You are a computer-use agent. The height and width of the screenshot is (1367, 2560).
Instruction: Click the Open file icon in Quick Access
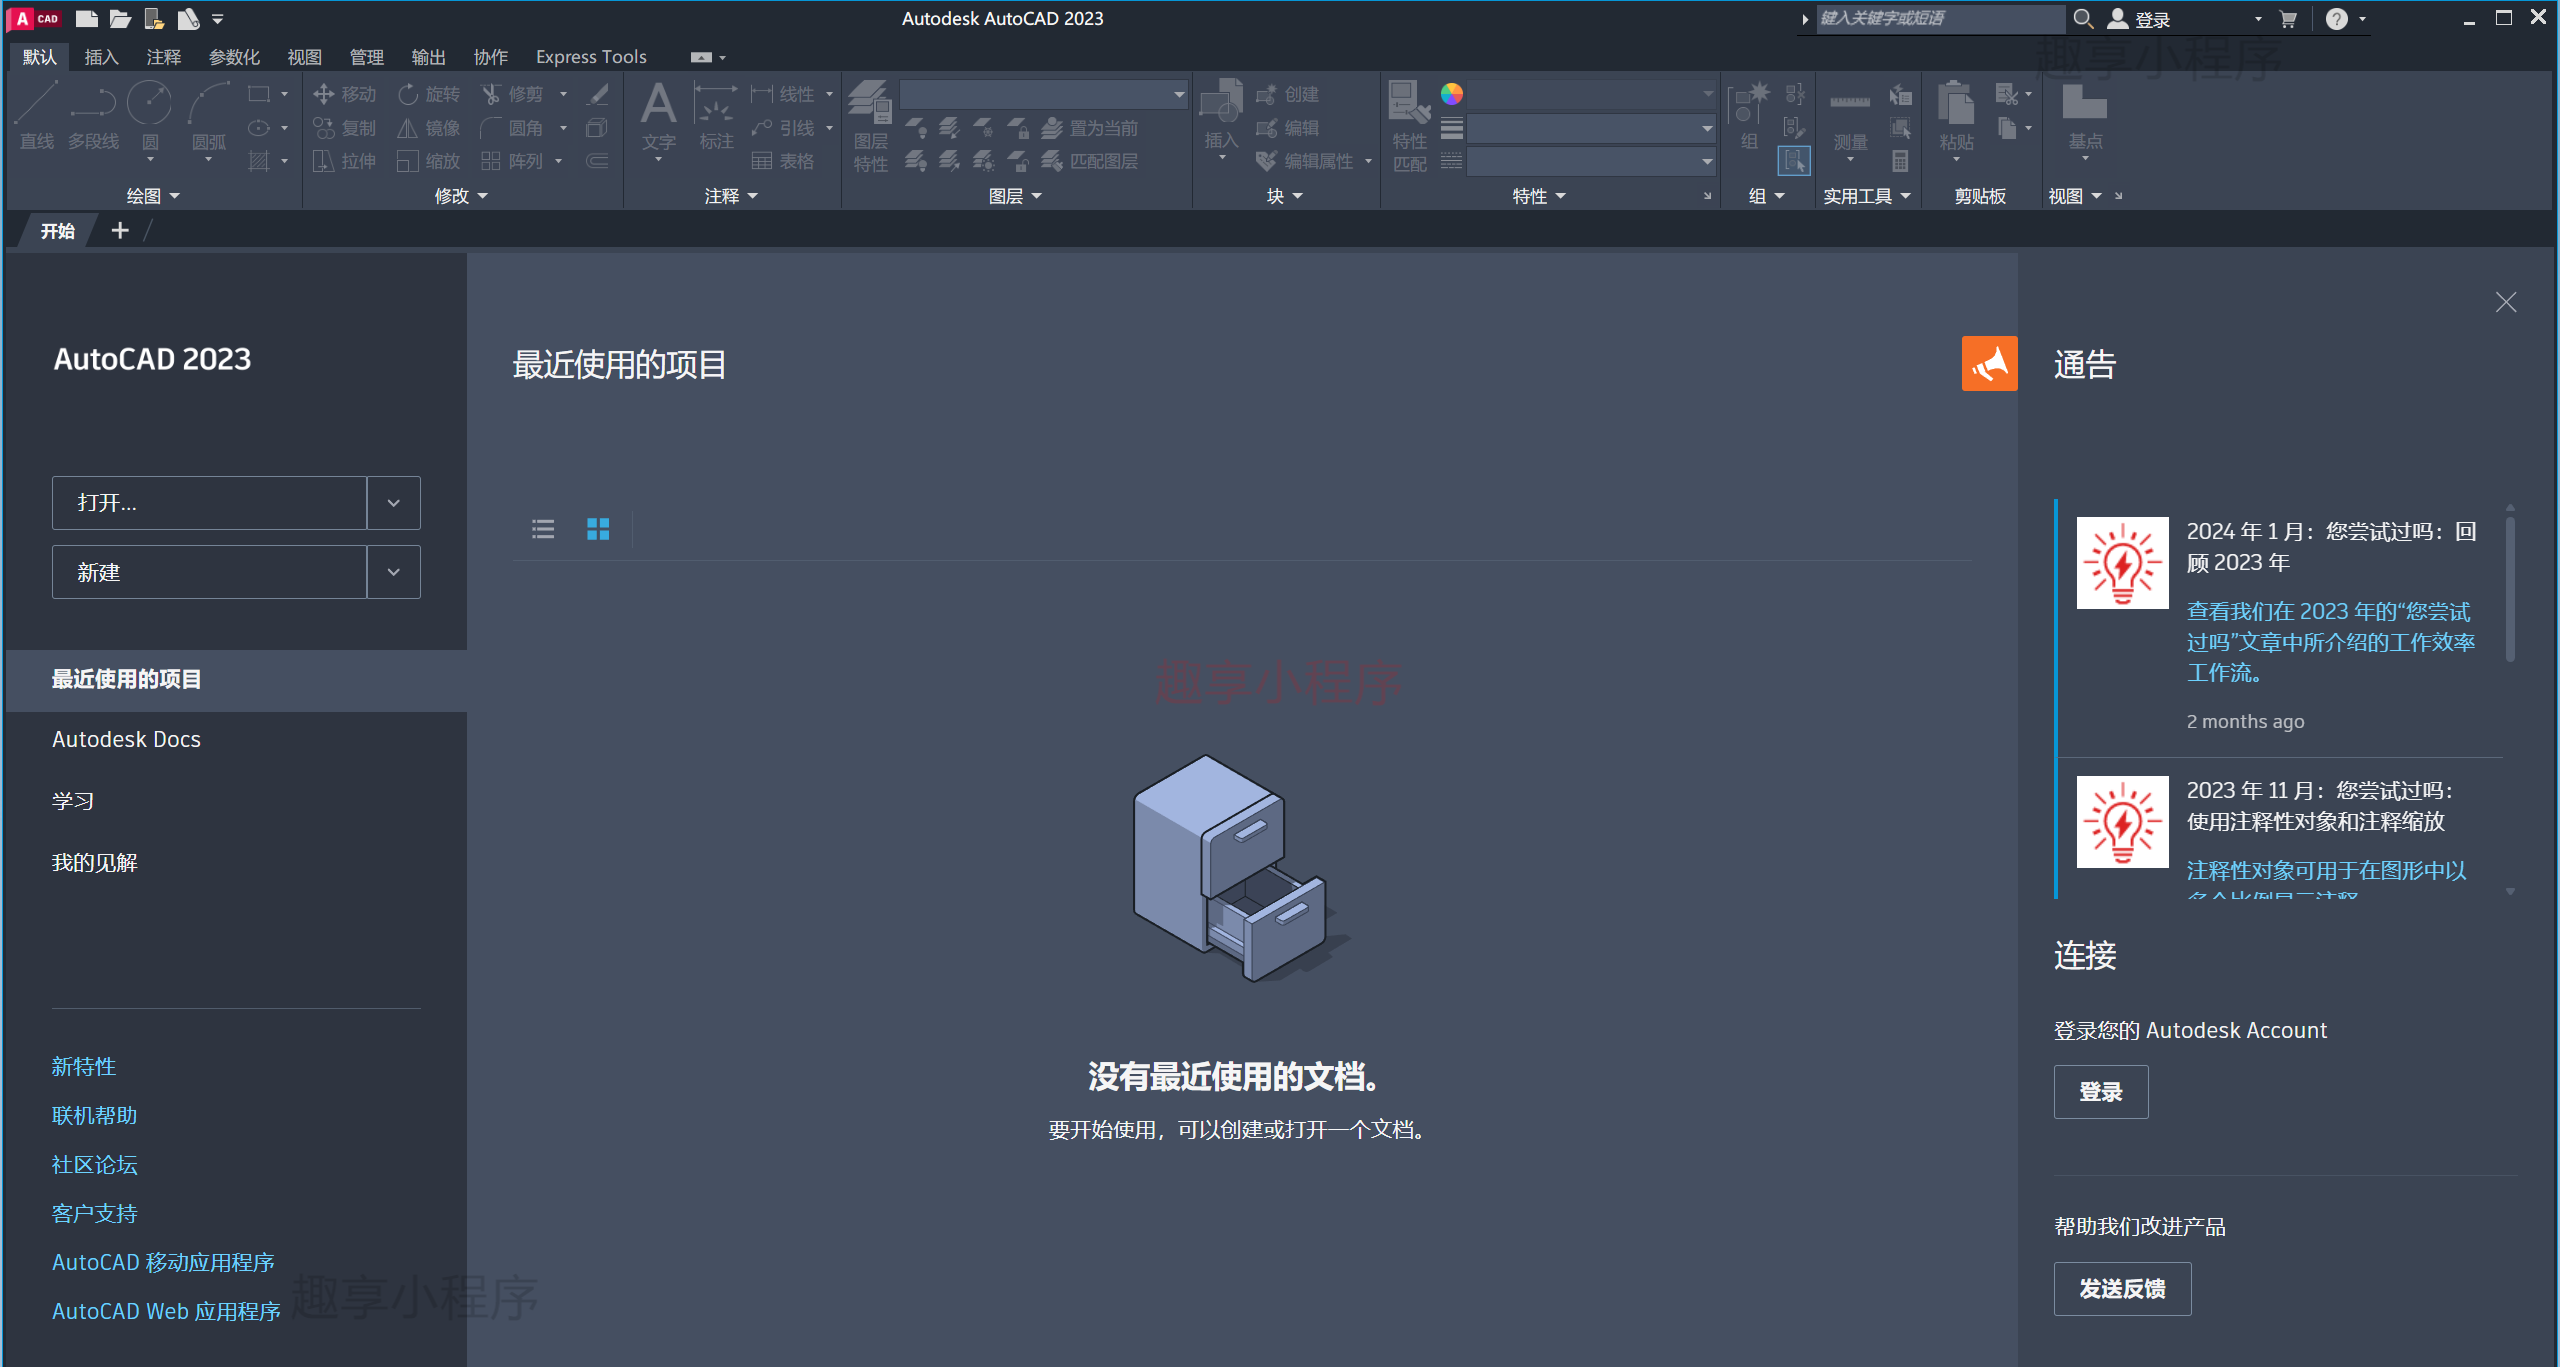point(120,19)
